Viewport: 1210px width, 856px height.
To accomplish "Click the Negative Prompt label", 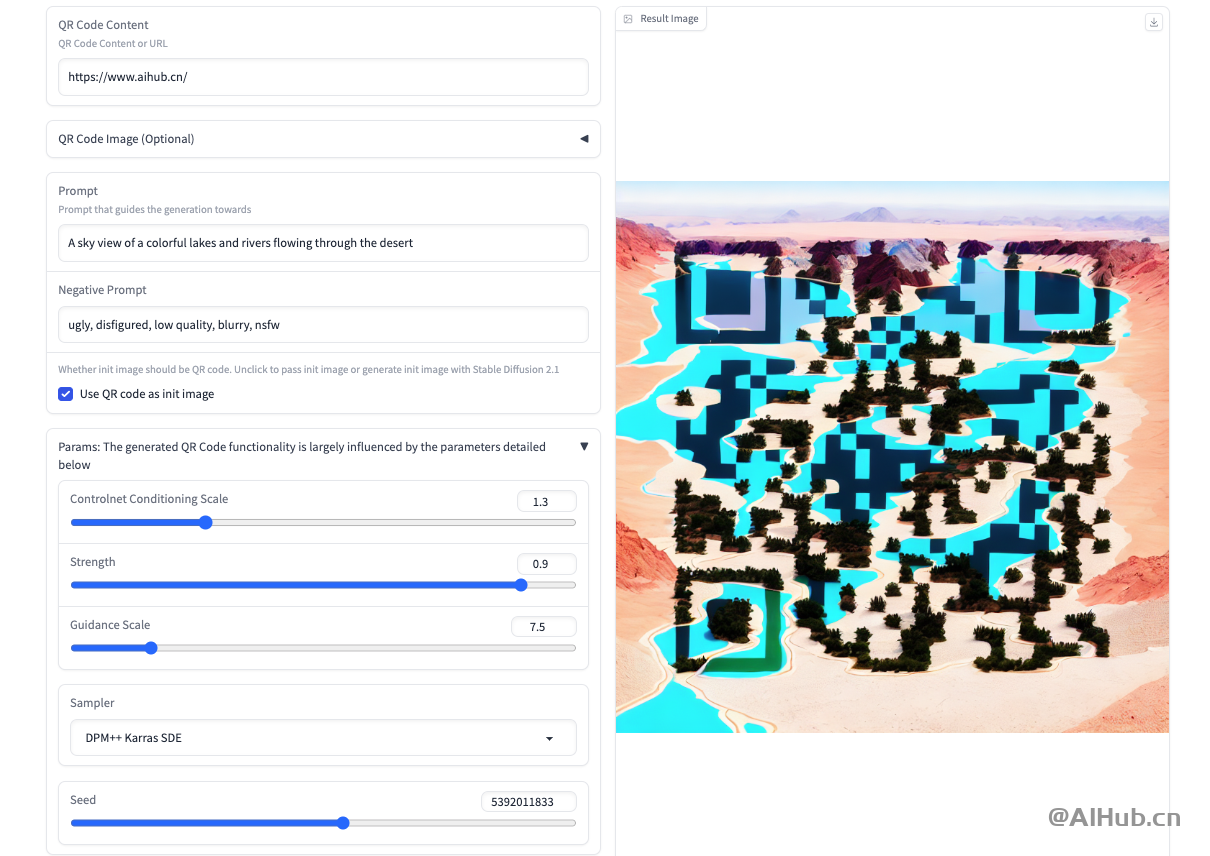I will coord(102,290).
